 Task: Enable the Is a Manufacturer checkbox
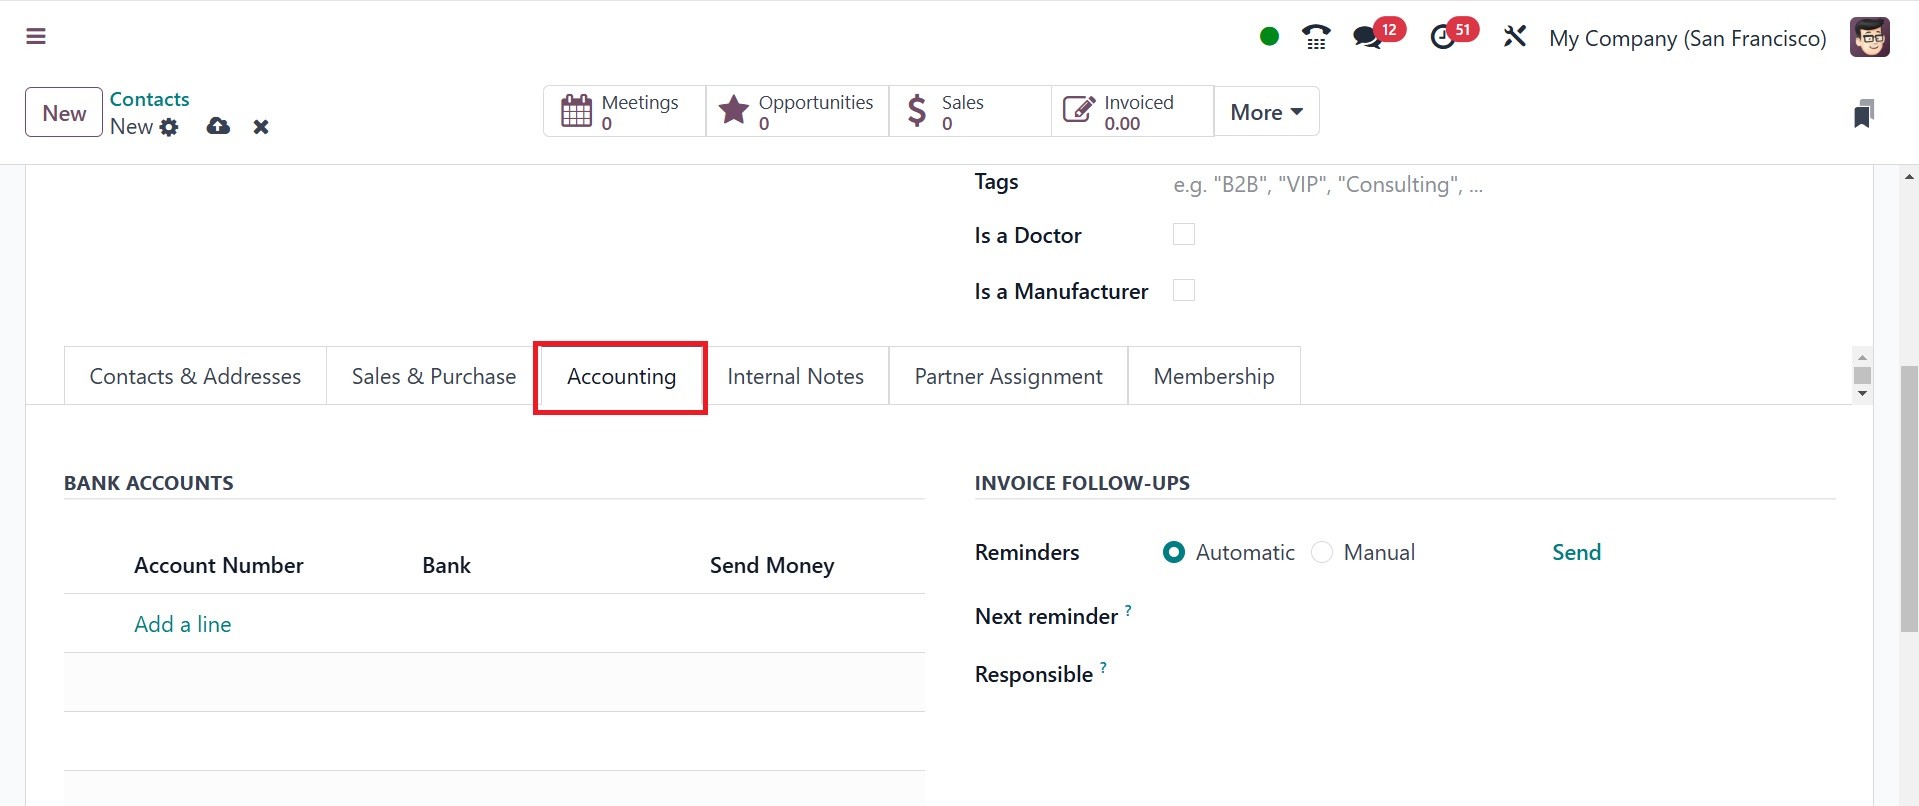pyautogui.click(x=1184, y=290)
